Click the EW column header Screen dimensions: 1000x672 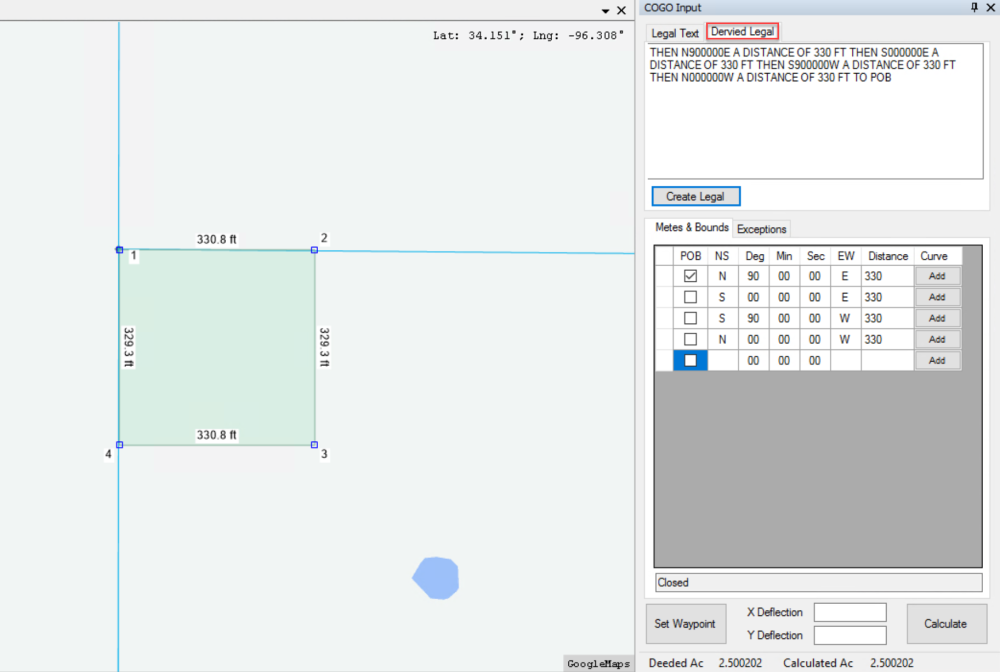point(846,256)
